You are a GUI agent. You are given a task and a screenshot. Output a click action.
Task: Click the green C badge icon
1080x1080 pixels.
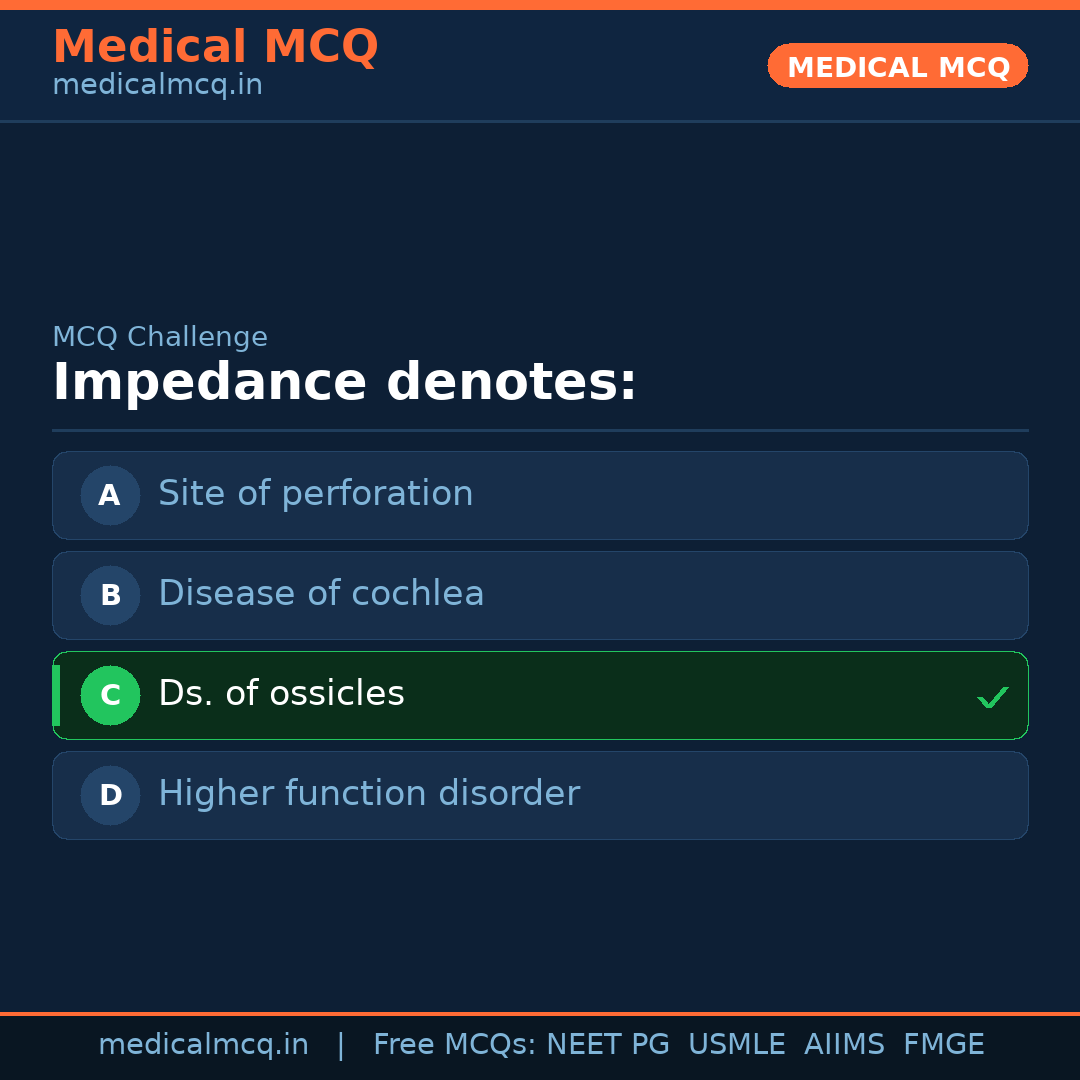pos(110,695)
